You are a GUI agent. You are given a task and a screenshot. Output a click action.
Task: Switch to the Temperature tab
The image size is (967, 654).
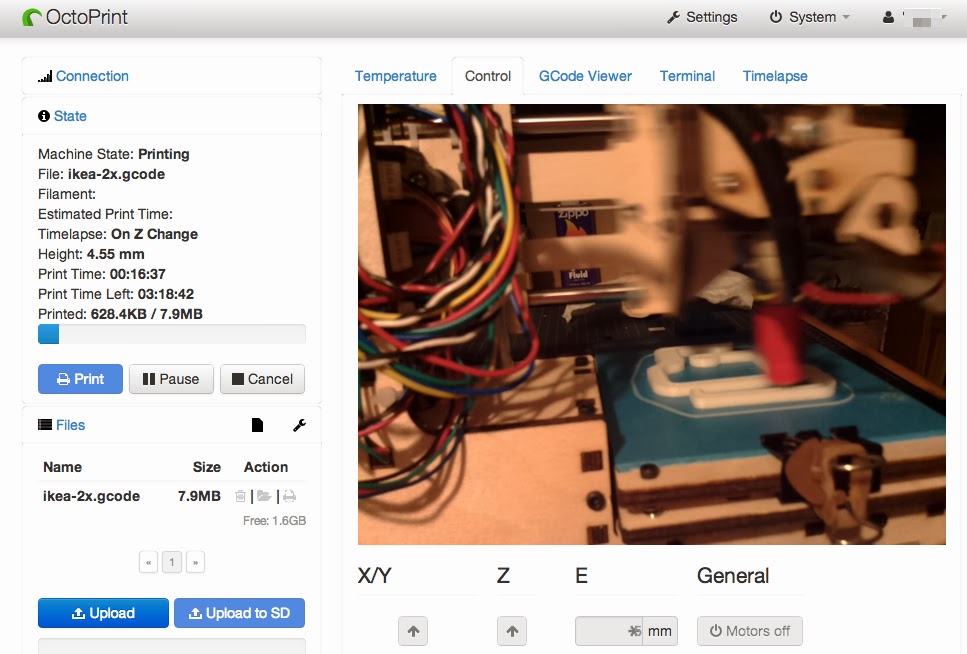[395, 76]
